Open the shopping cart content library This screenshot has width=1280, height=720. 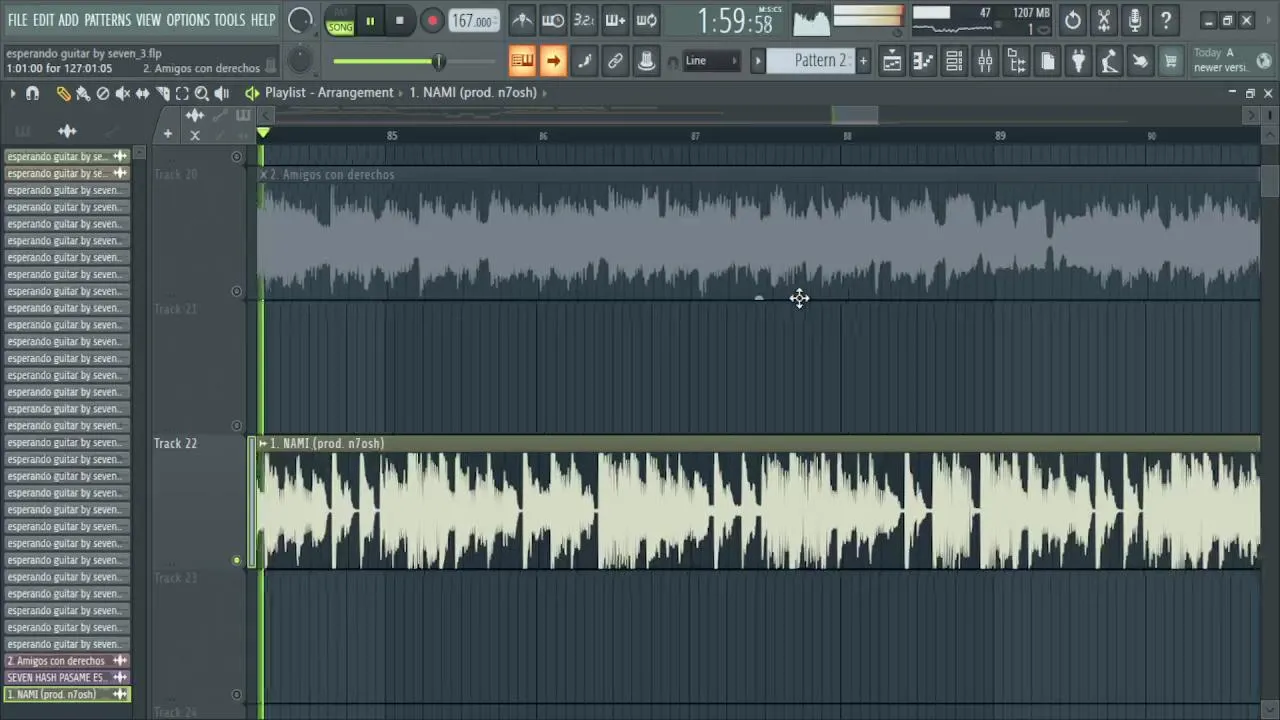coord(1171,61)
